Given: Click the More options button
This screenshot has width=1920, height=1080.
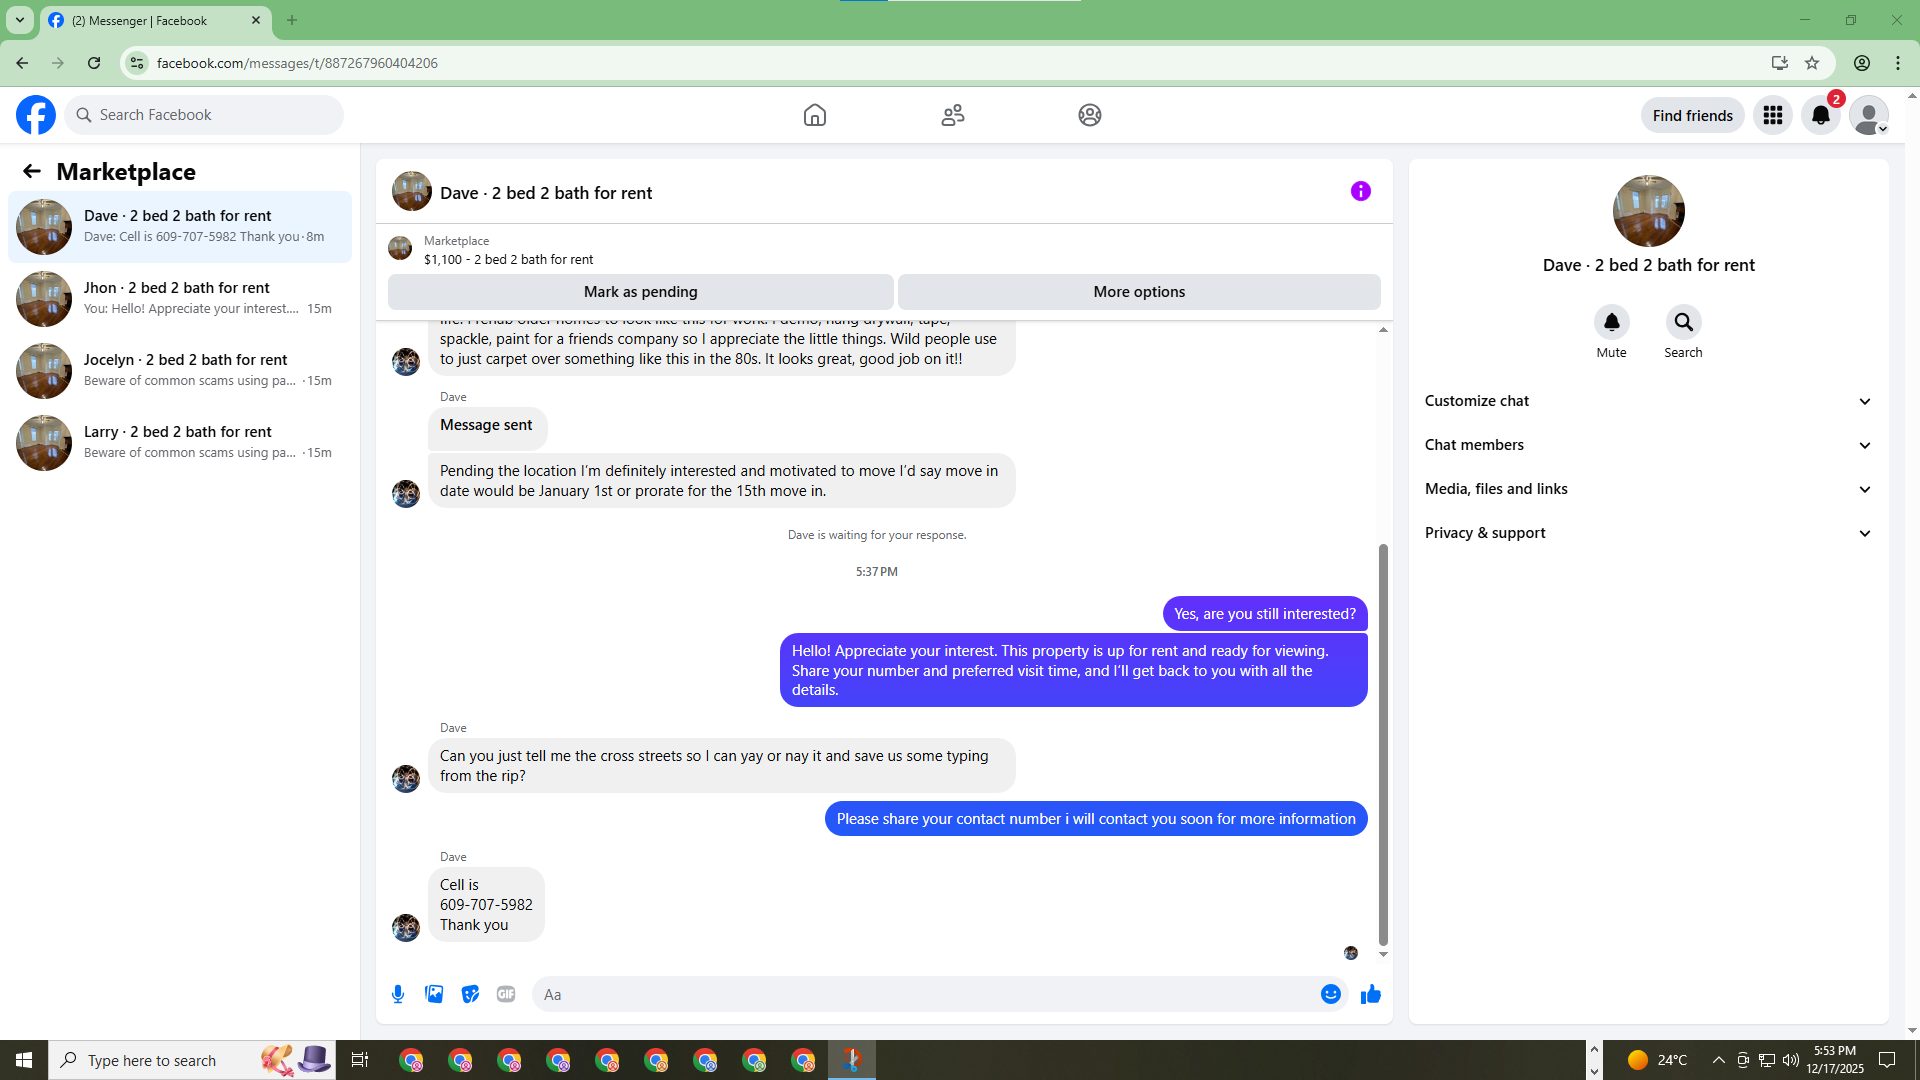Looking at the screenshot, I should click(1138, 292).
